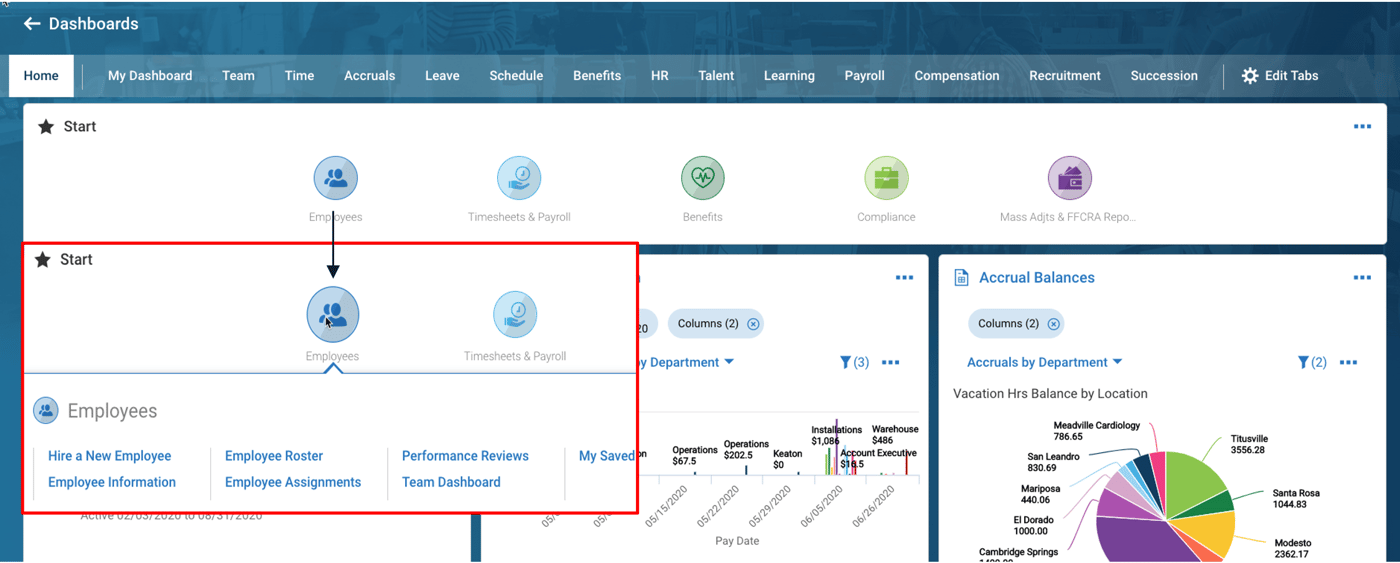Open the Talent tab

tap(716, 76)
